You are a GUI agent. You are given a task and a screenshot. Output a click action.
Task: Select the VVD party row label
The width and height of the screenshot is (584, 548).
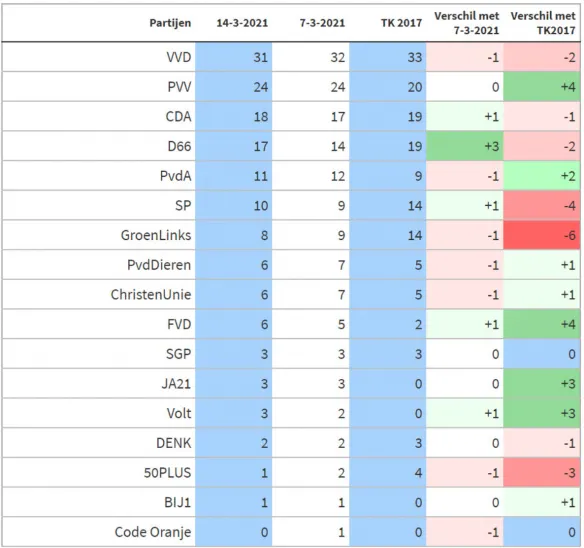[x=179, y=57]
